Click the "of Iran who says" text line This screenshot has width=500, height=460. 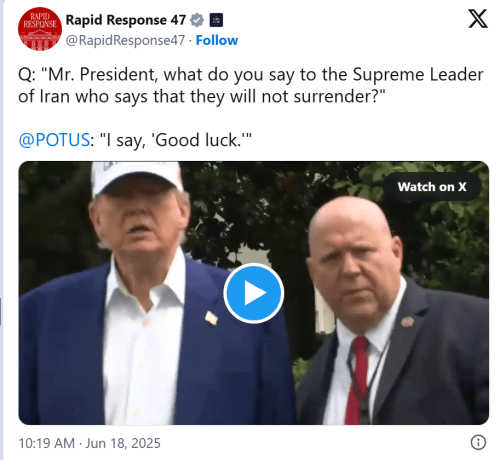[83, 97]
